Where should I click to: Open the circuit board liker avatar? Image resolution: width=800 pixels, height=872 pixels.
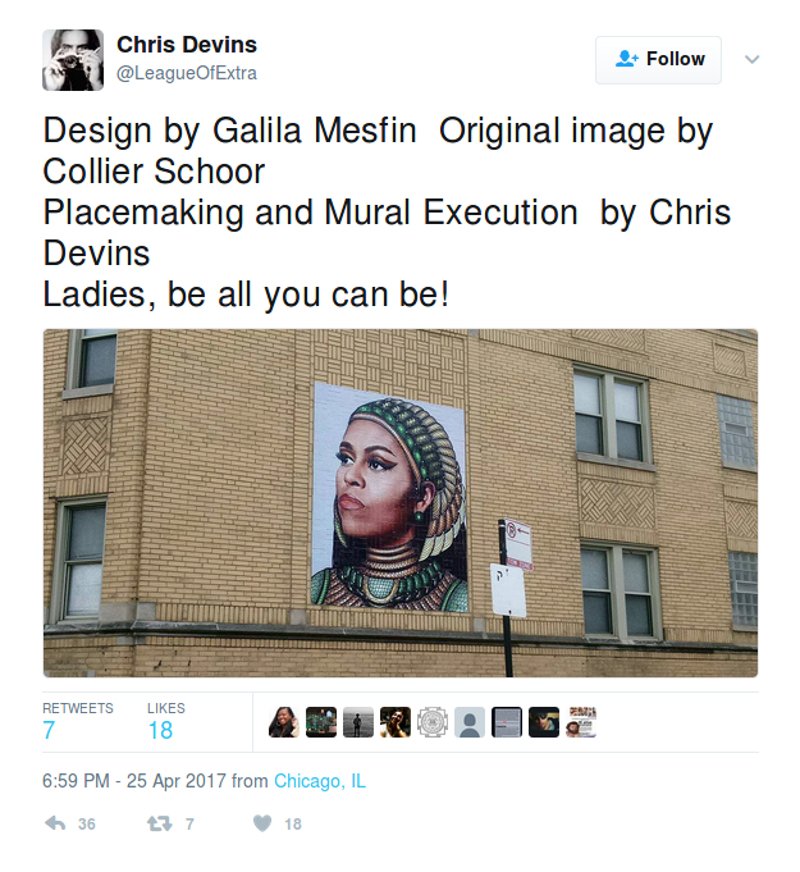click(321, 722)
